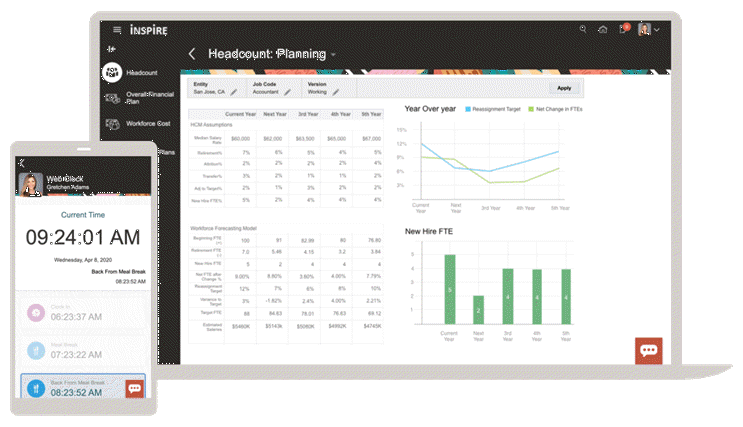Open the Workforce Cost sidebar icon
This screenshot has height=427, width=743.
click(112, 124)
